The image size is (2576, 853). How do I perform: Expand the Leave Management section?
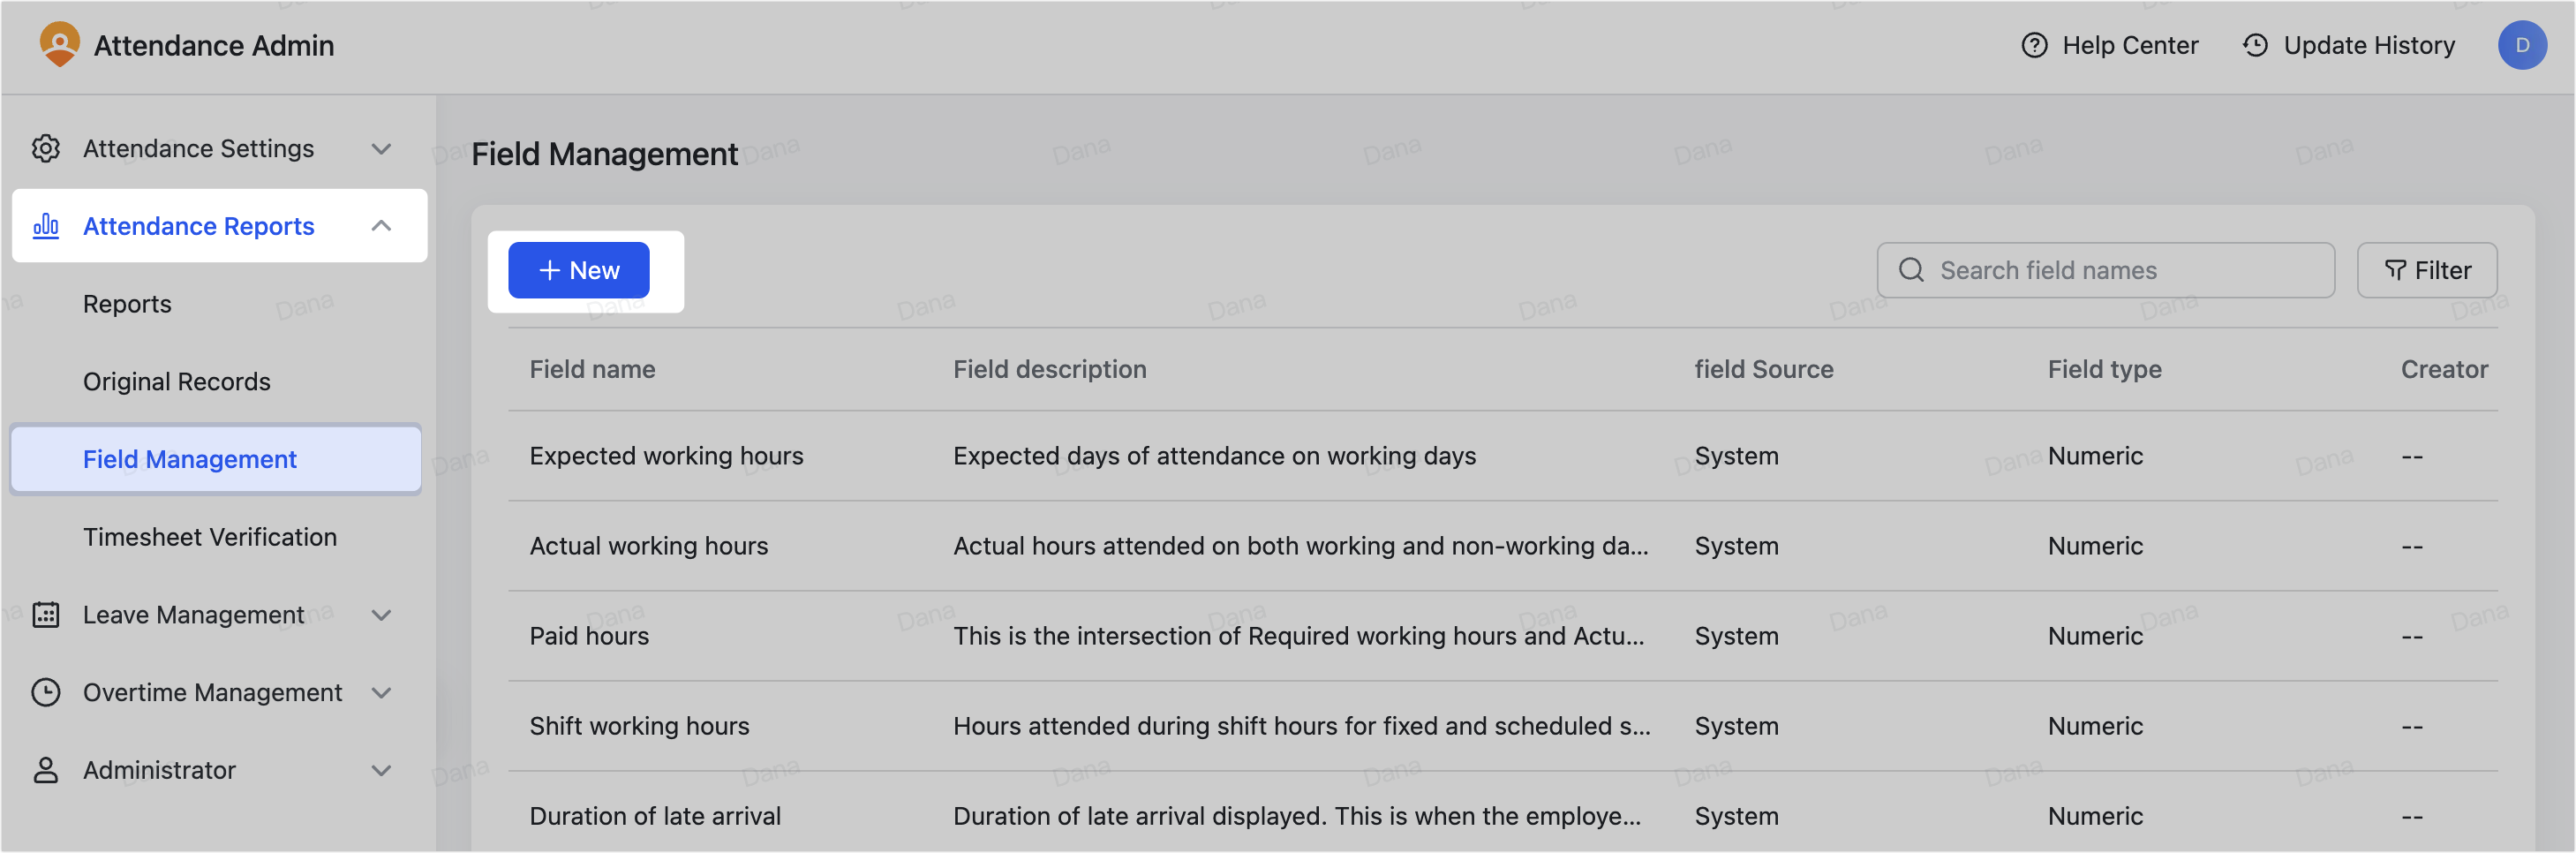point(381,615)
